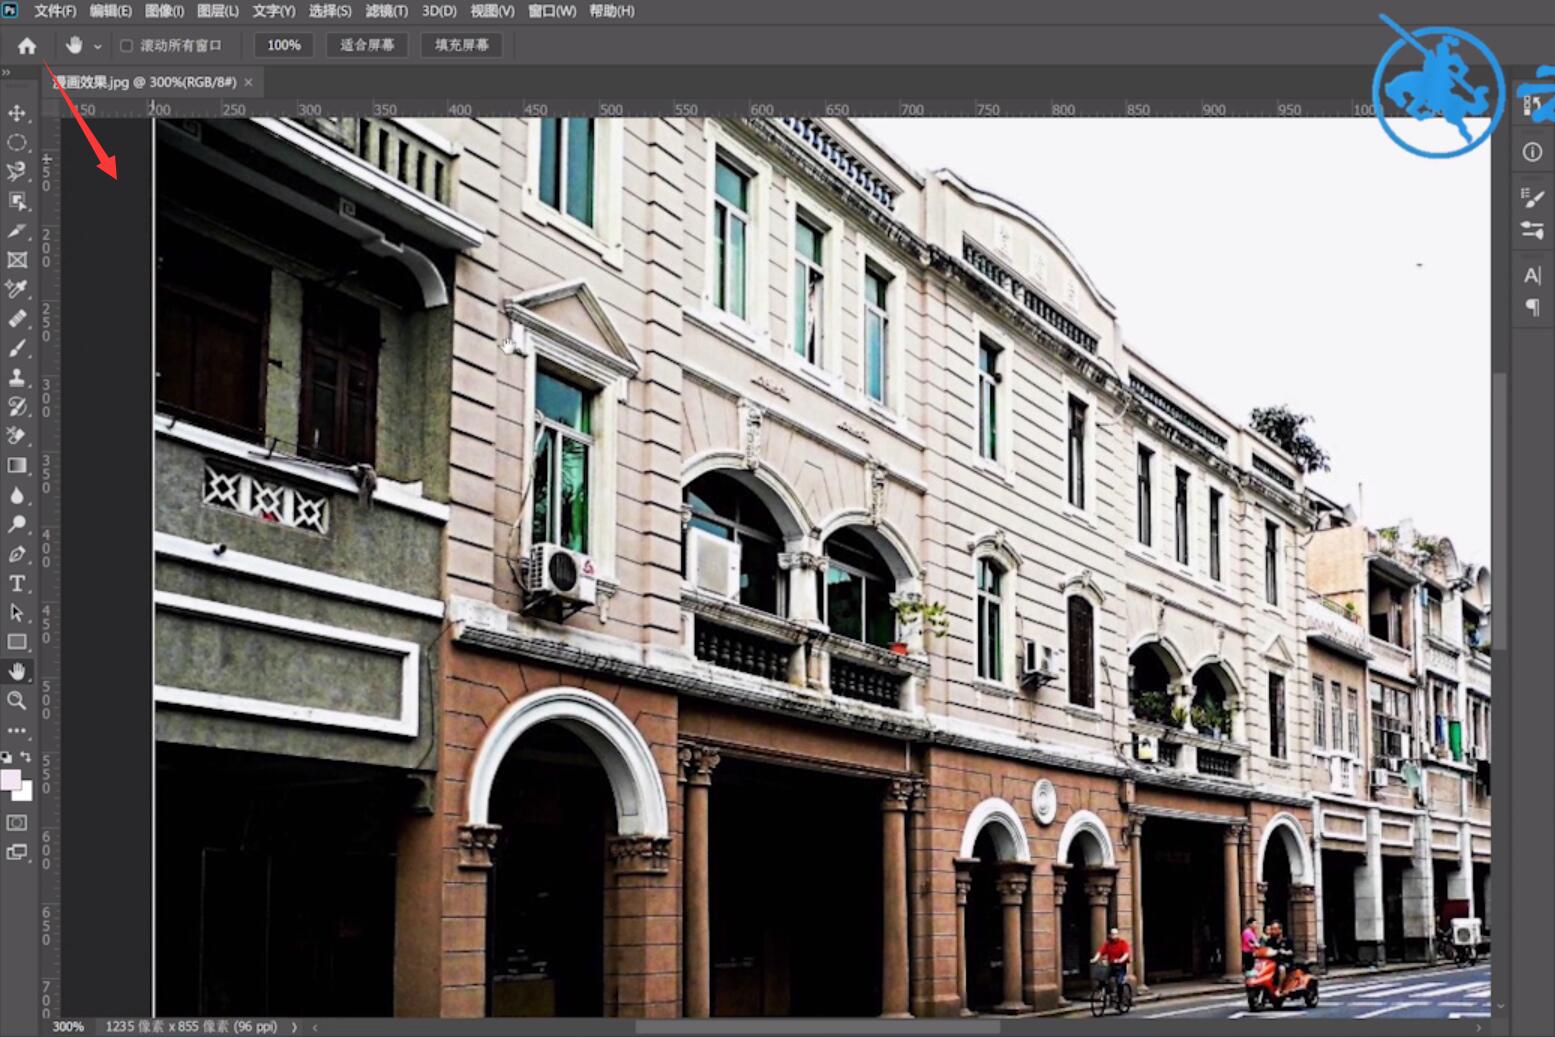Select the Rectangle shape tool
This screenshot has width=1555, height=1037.
point(17,641)
